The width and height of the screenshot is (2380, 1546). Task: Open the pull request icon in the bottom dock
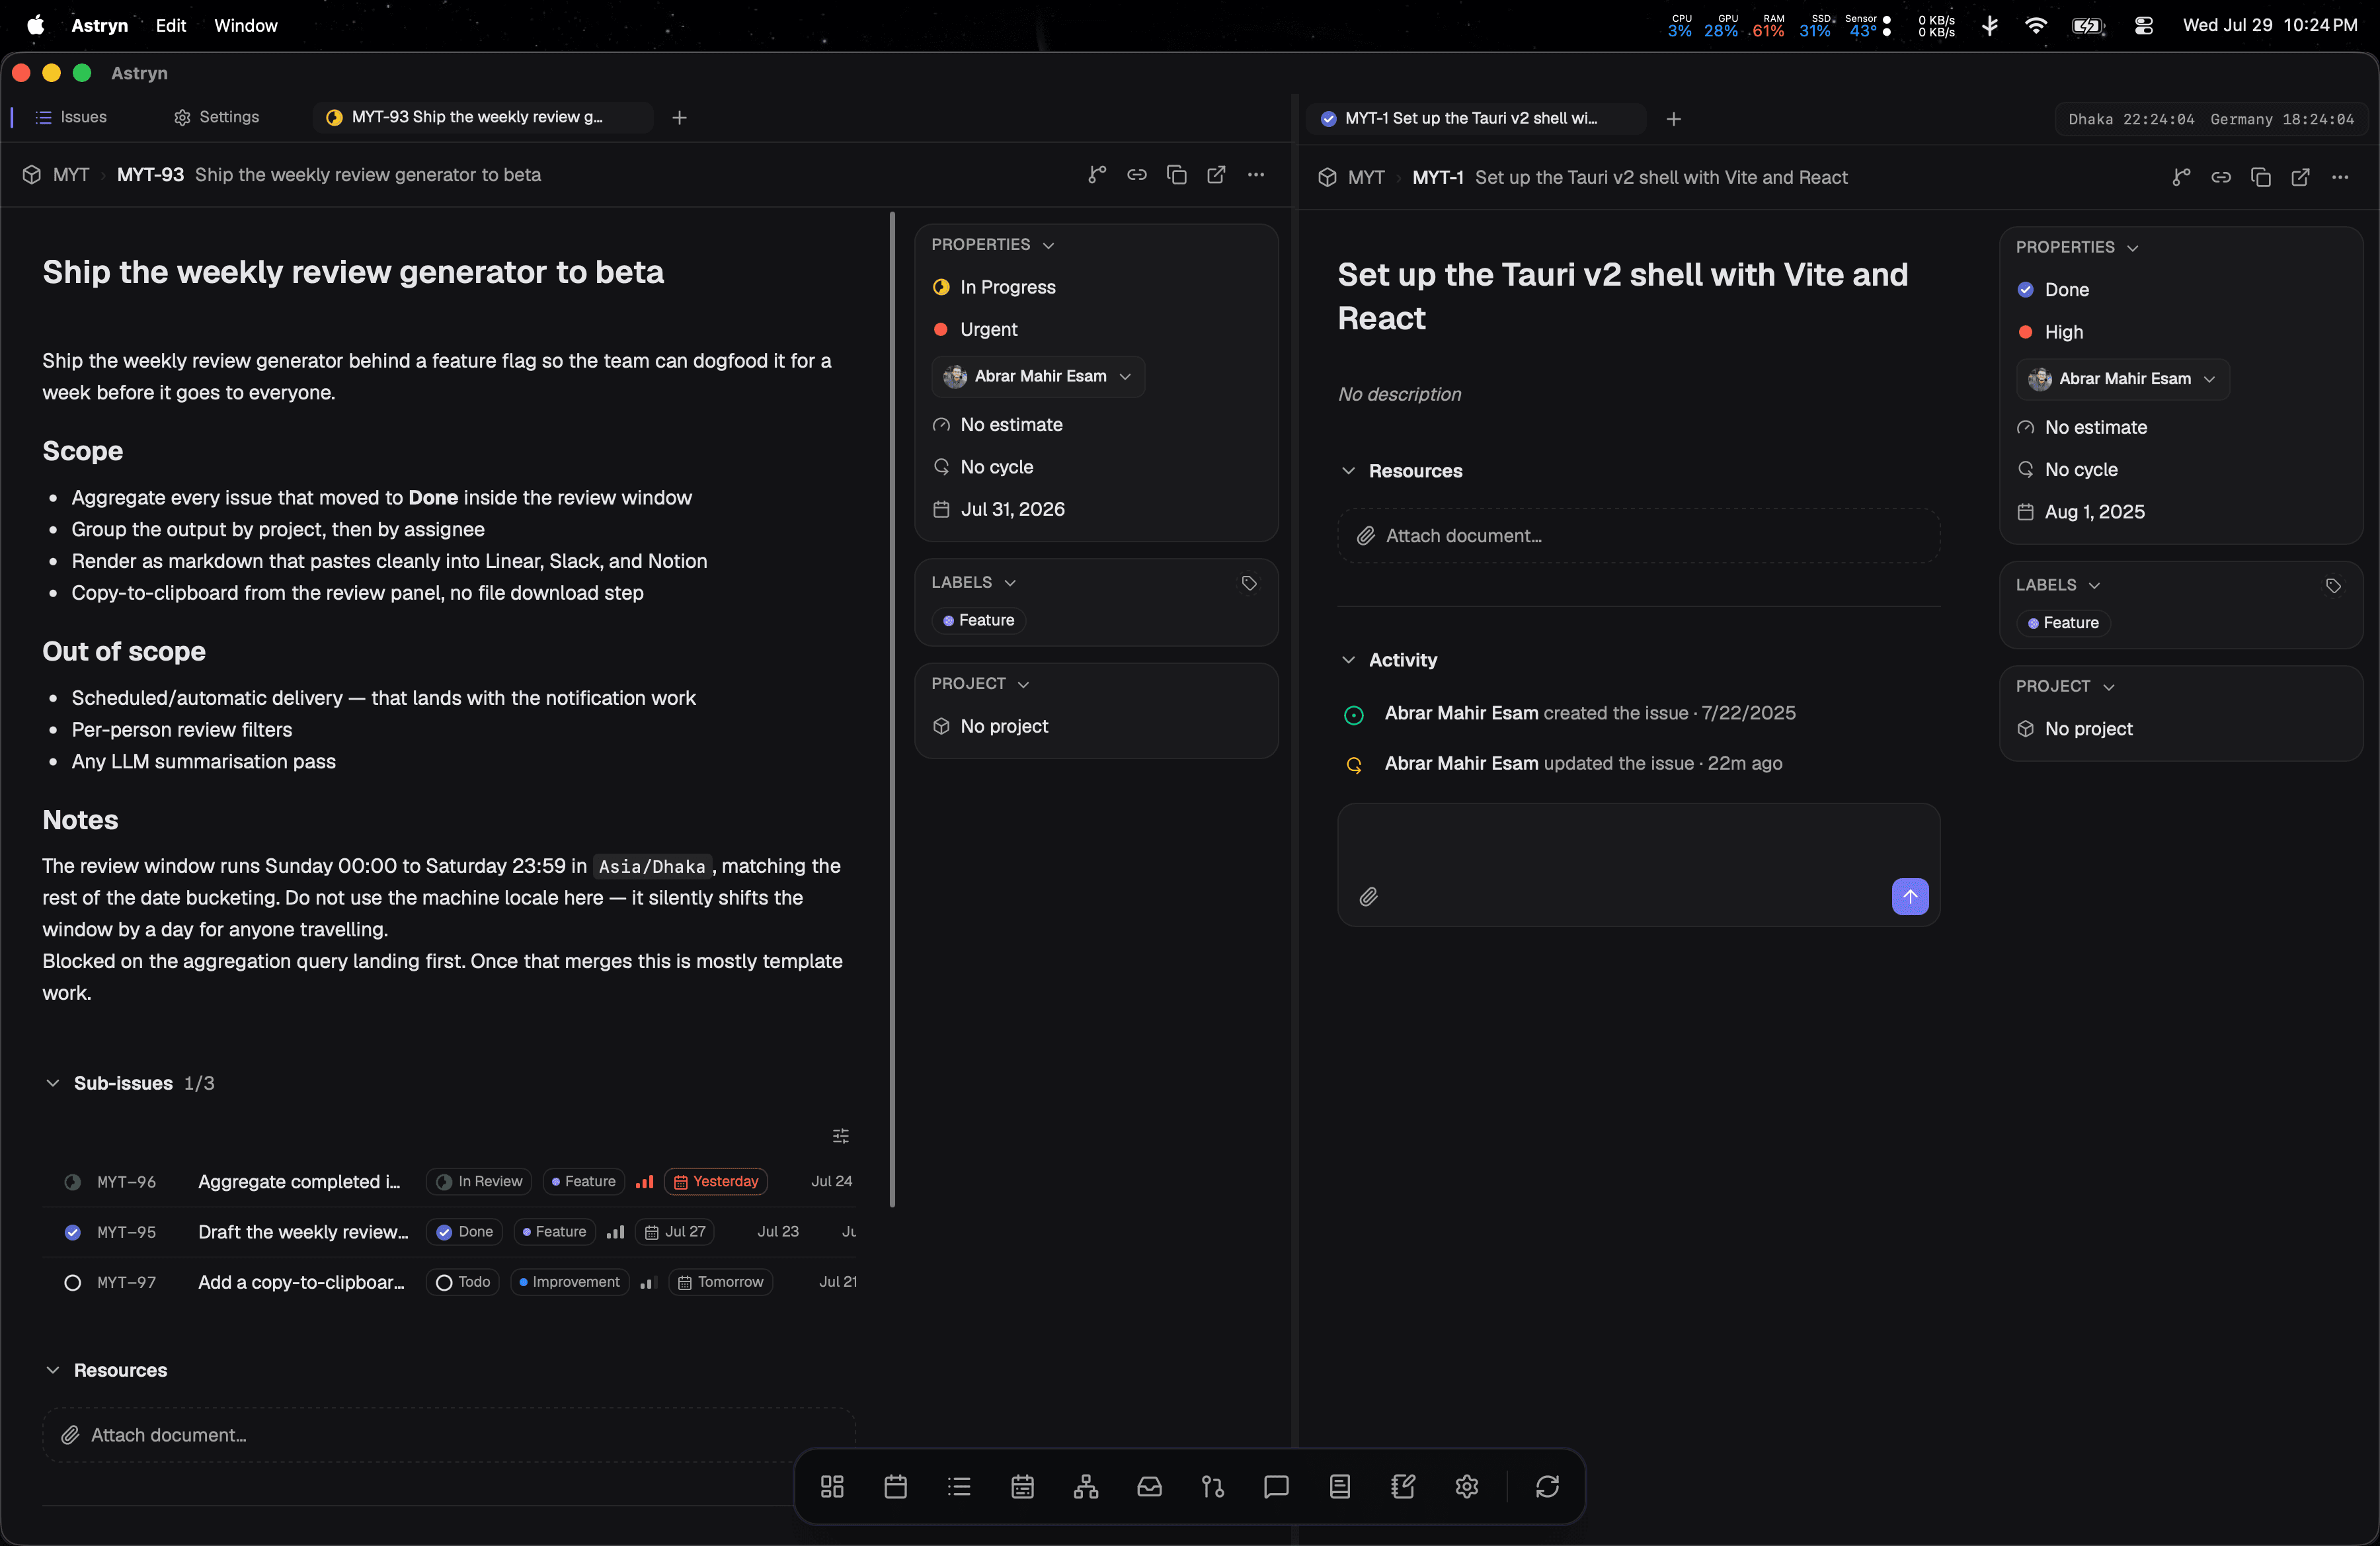click(1213, 1486)
